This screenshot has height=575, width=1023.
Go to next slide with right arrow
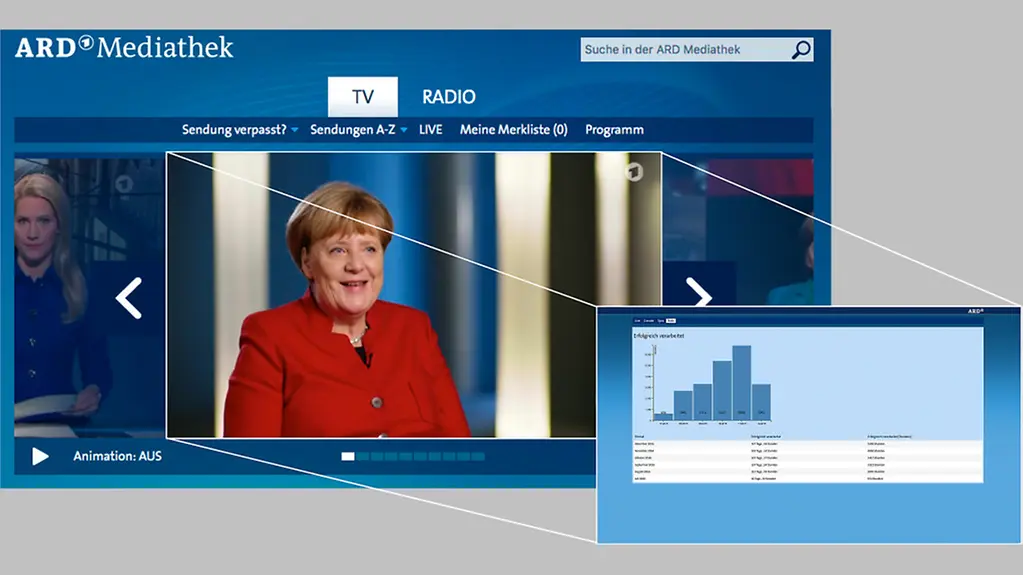698,292
